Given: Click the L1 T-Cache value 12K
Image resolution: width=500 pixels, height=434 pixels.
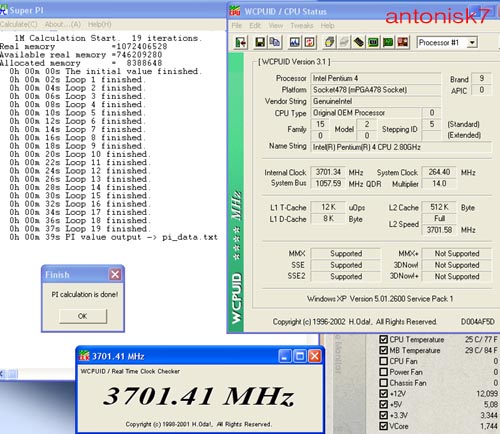Looking at the screenshot, I should coord(328,207).
